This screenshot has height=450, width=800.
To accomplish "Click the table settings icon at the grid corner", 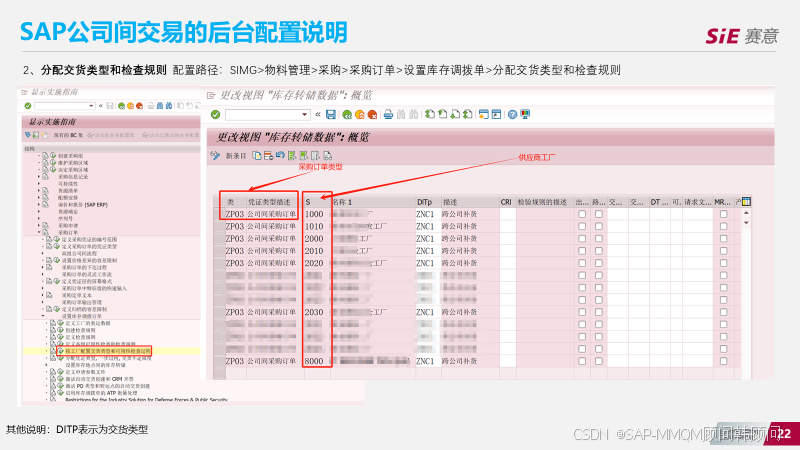I will pyautogui.click(x=746, y=202).
